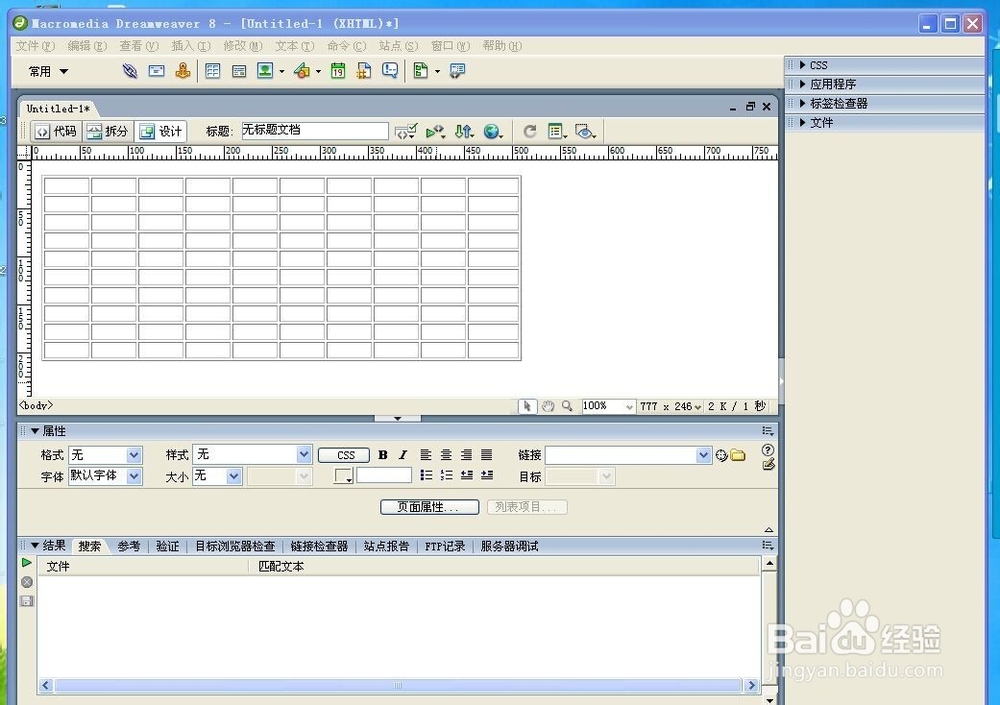
Task: Select the Zoom magnifier tool
Action: coord(567,406)
